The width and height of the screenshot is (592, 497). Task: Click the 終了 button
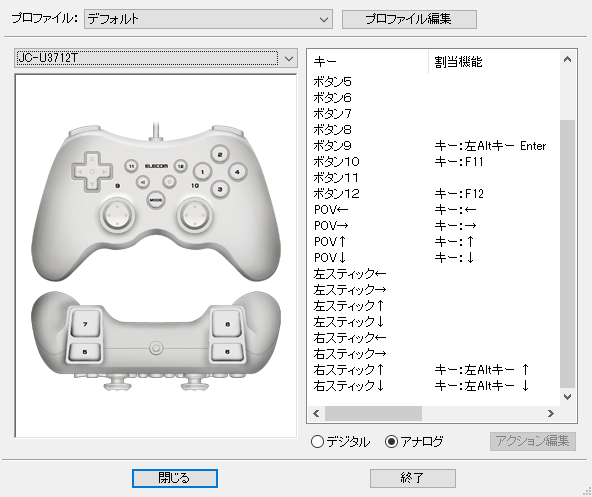tap(413, 478)
